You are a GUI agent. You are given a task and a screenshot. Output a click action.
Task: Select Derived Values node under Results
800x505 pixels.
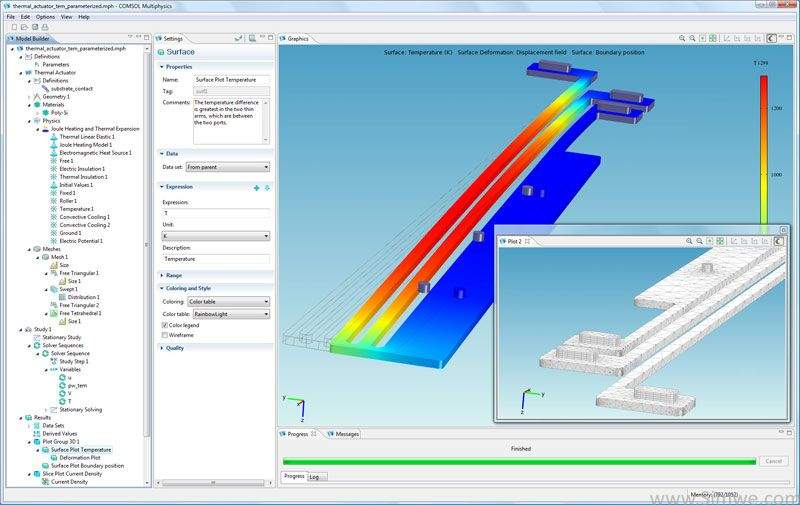click(60, 434)
